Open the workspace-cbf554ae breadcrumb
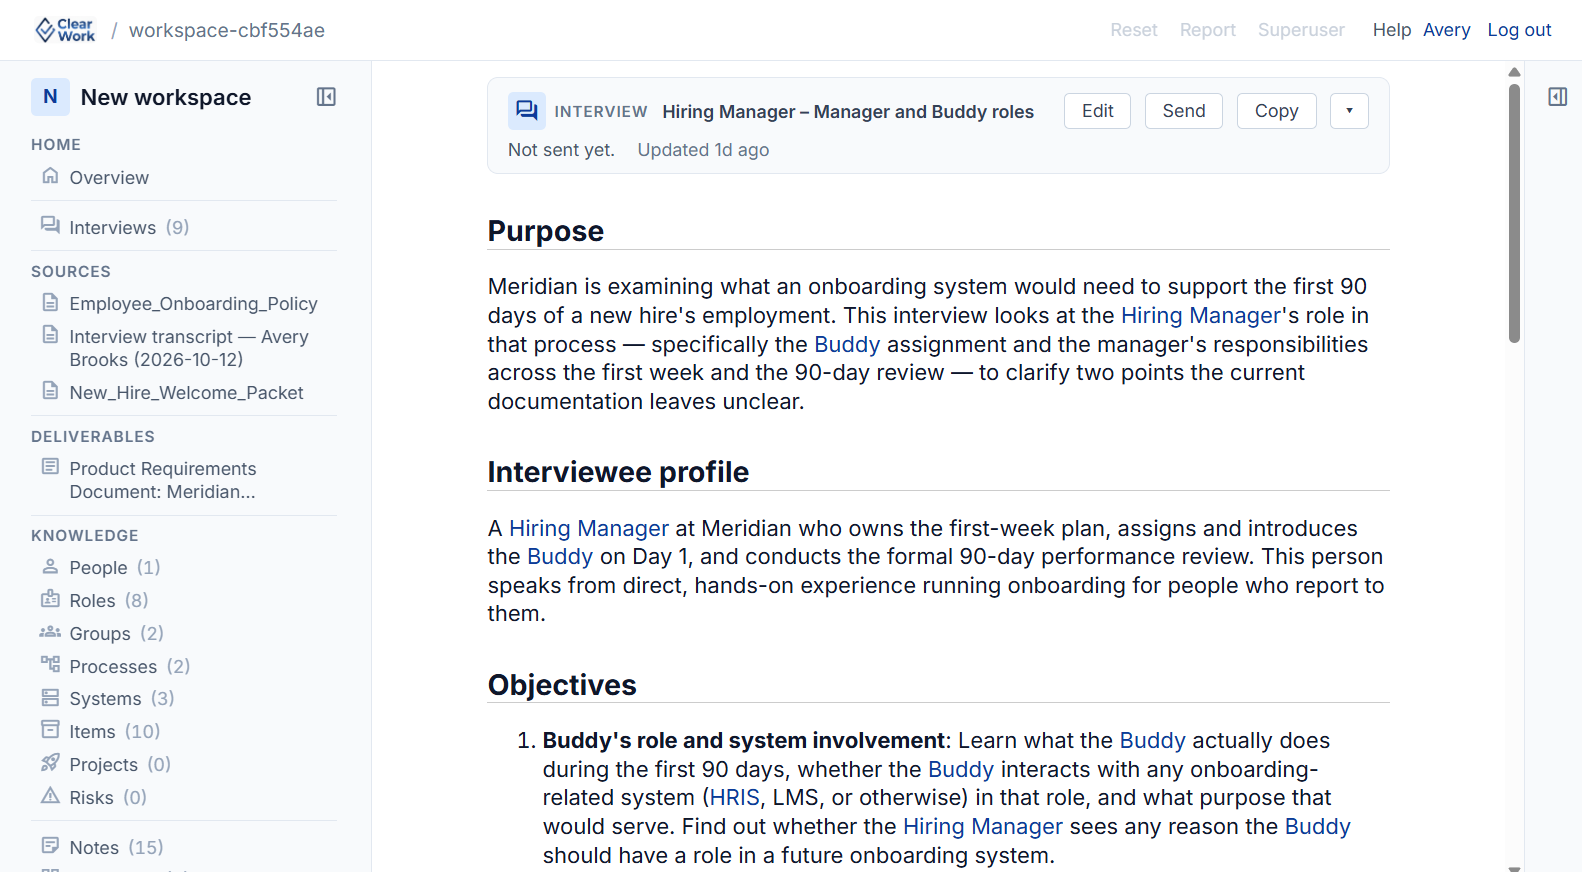 (227, 30)
